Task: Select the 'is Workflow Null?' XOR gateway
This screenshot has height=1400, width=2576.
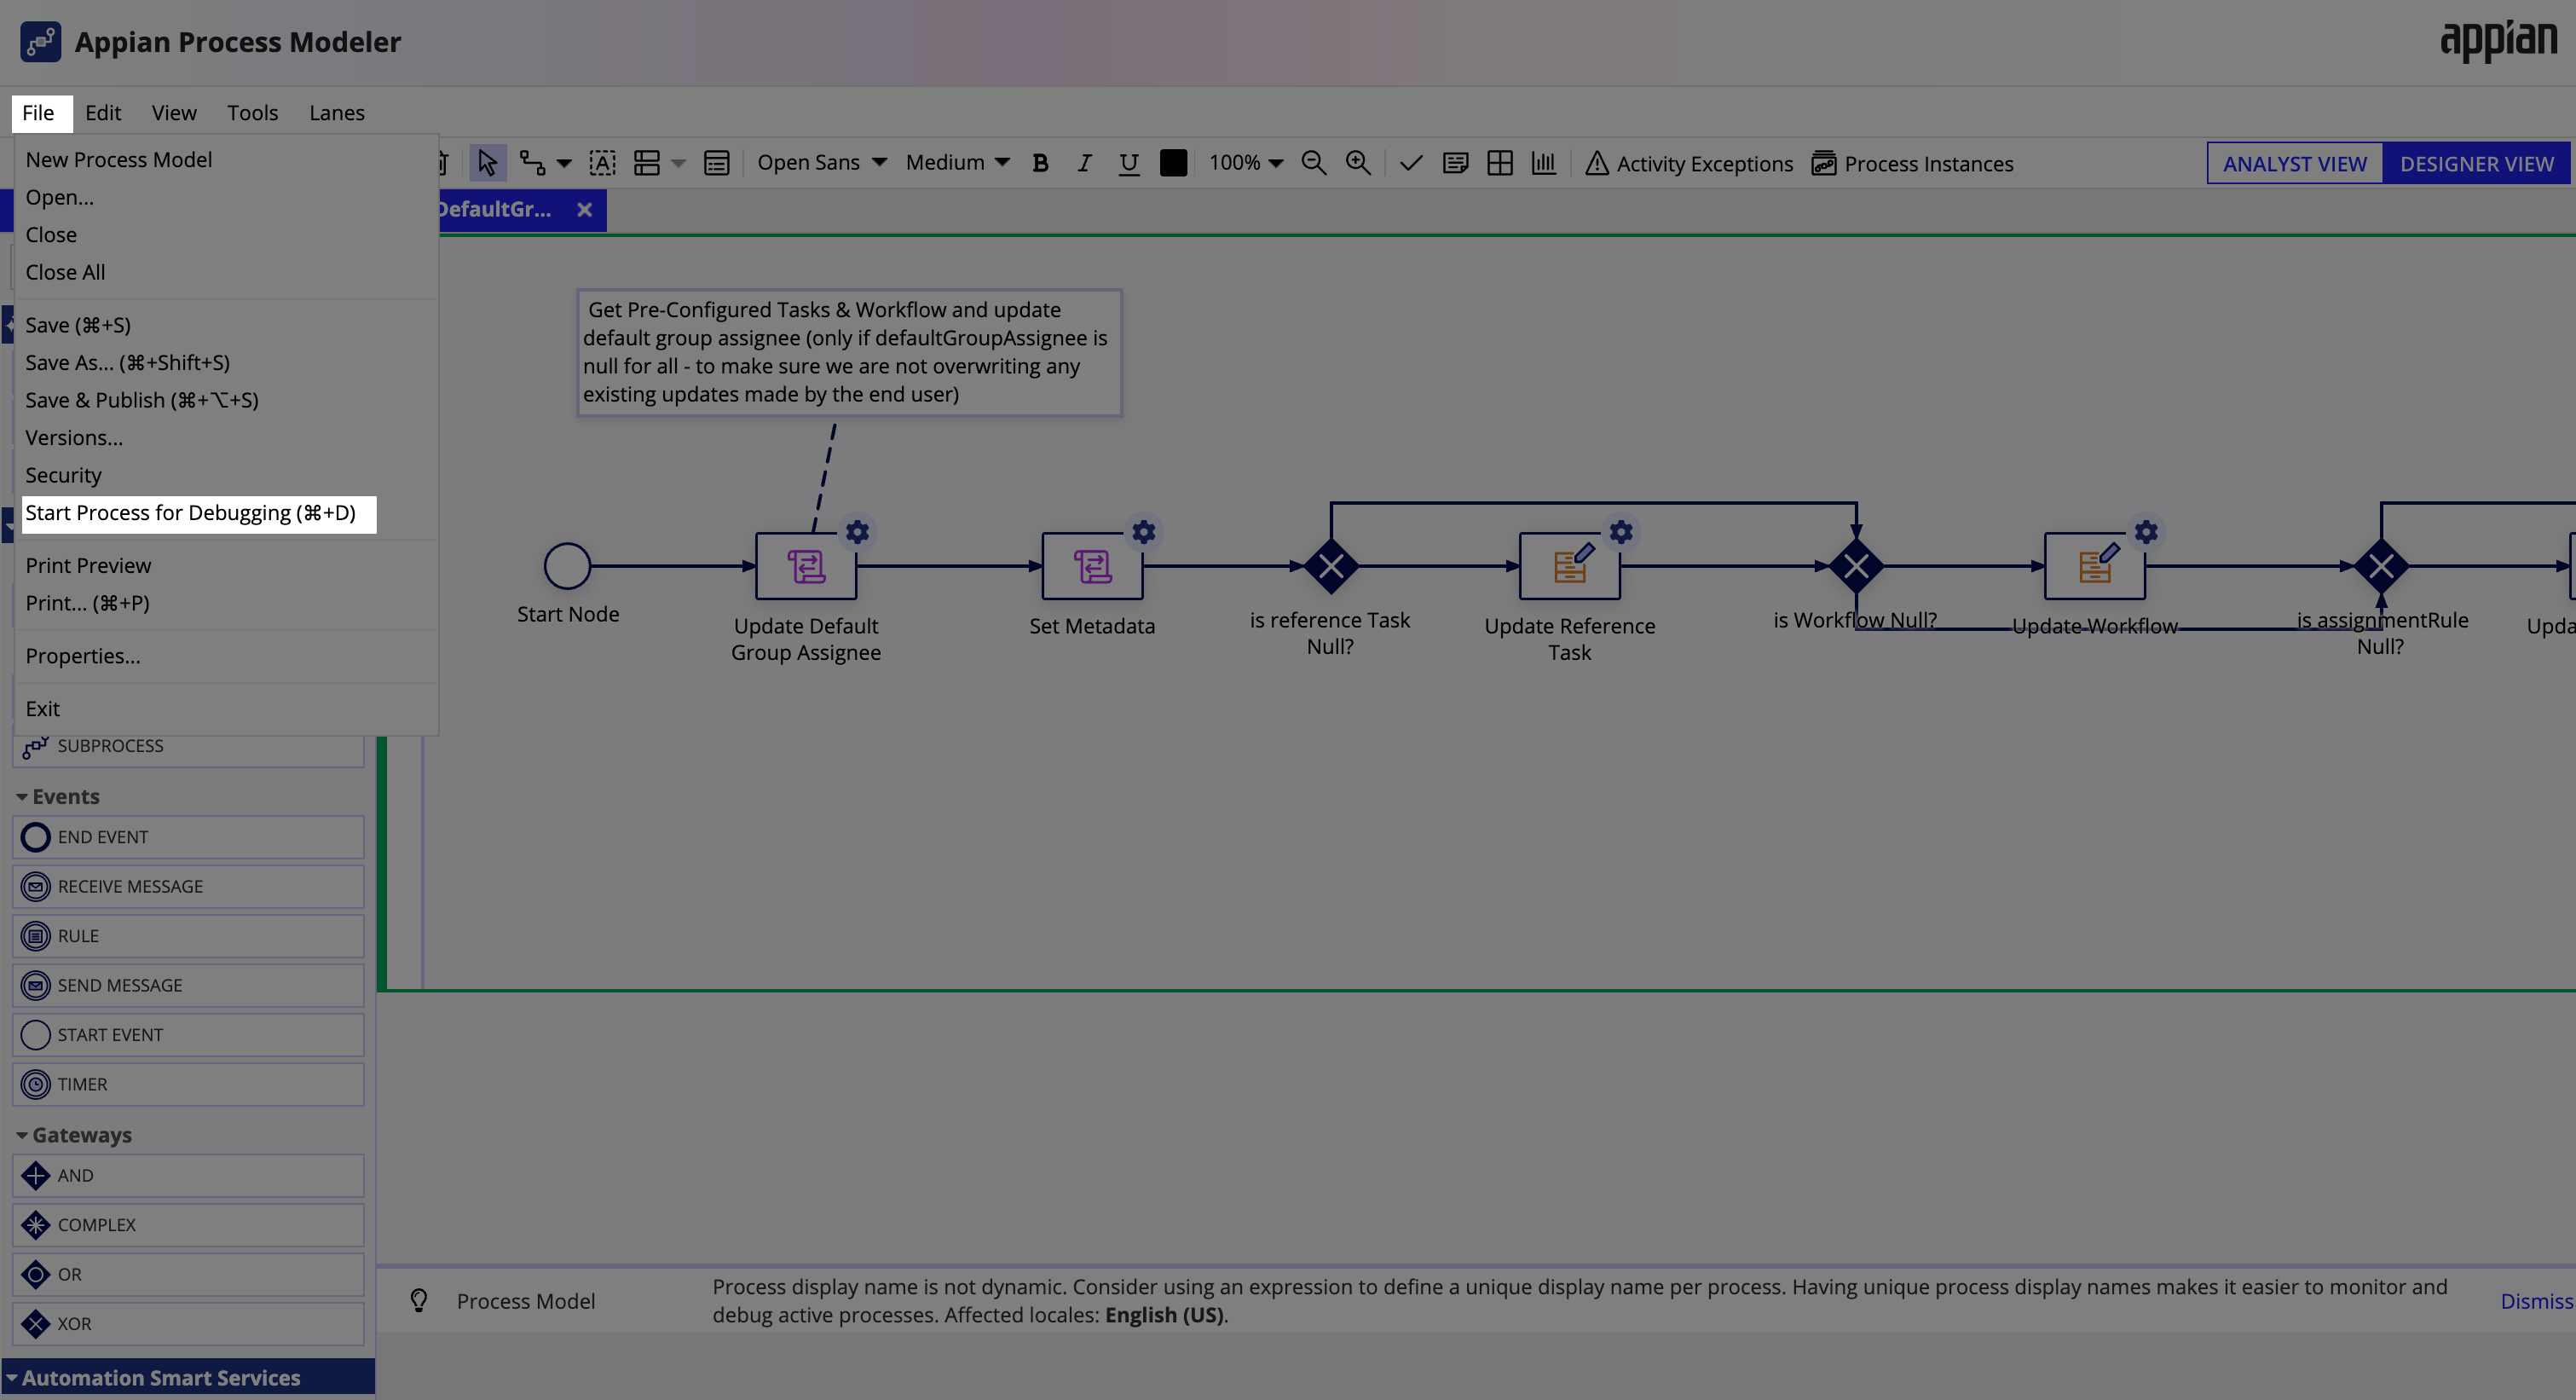Action: click(x=1856, y=566)
